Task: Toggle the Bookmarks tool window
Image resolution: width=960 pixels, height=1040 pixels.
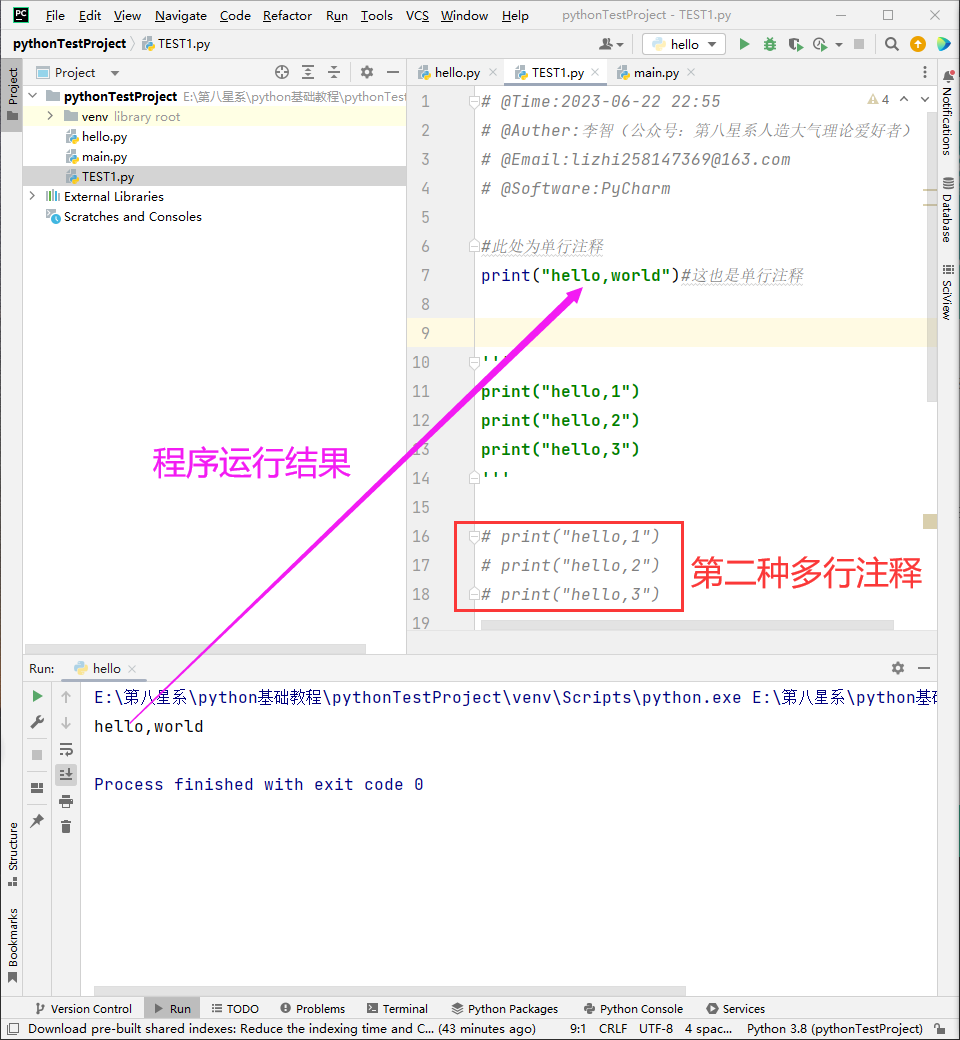Action: tap(12, 945)
